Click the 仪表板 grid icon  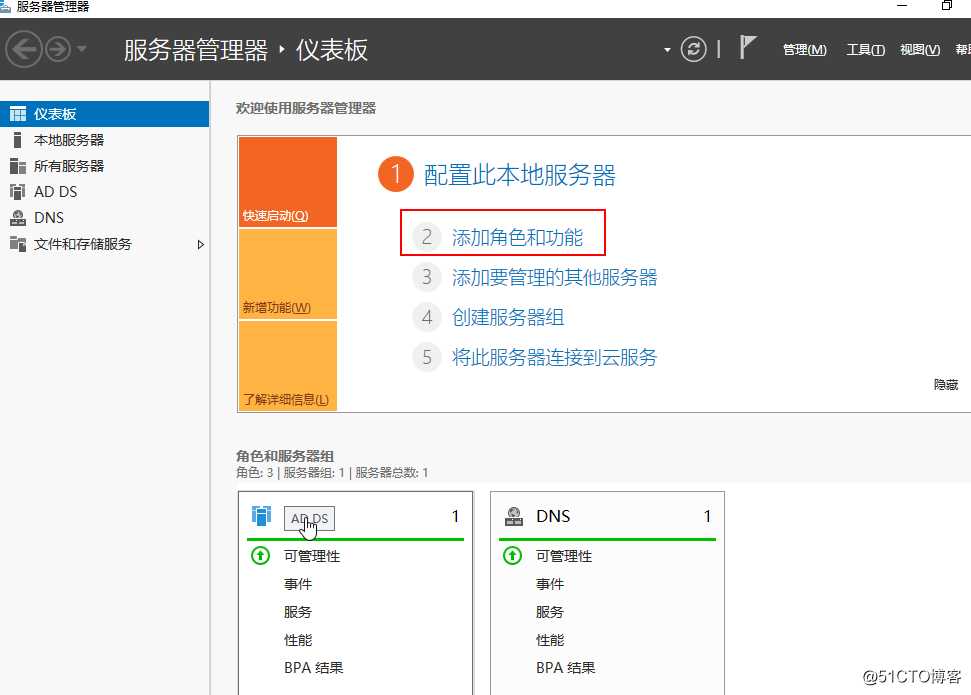click(x=18, y=114)
